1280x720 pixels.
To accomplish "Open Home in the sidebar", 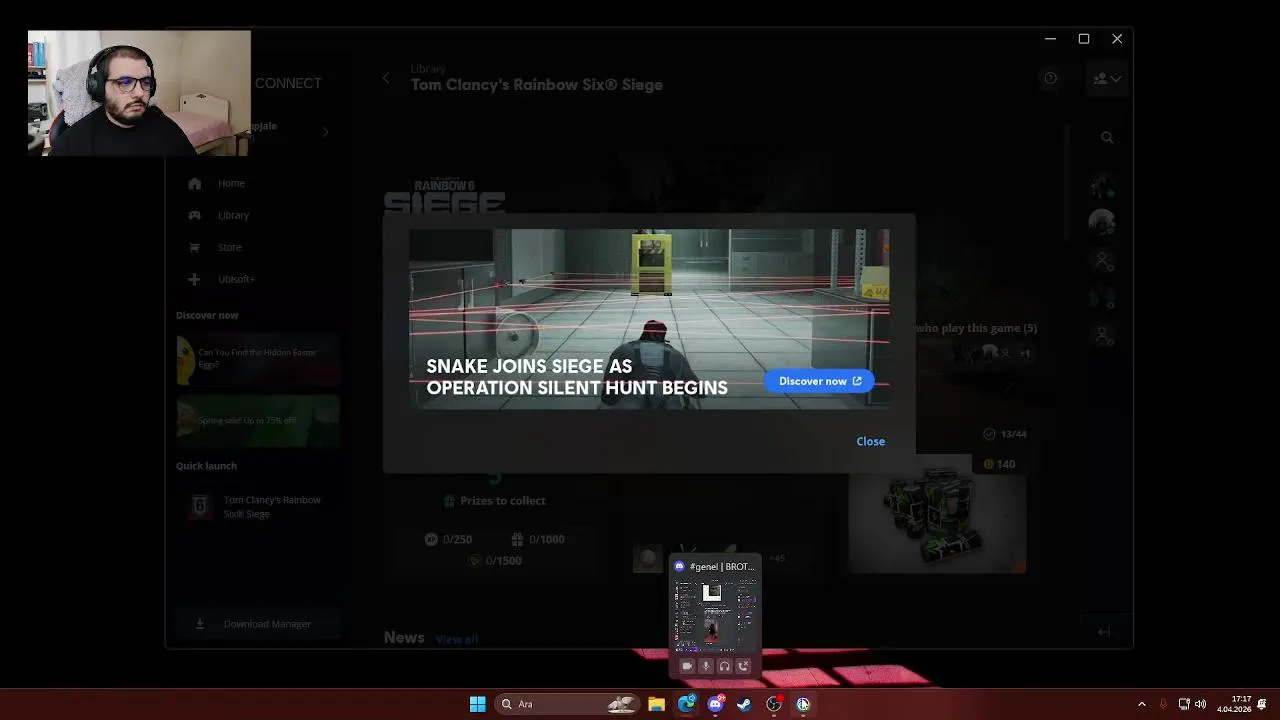I will click(231, 183).
